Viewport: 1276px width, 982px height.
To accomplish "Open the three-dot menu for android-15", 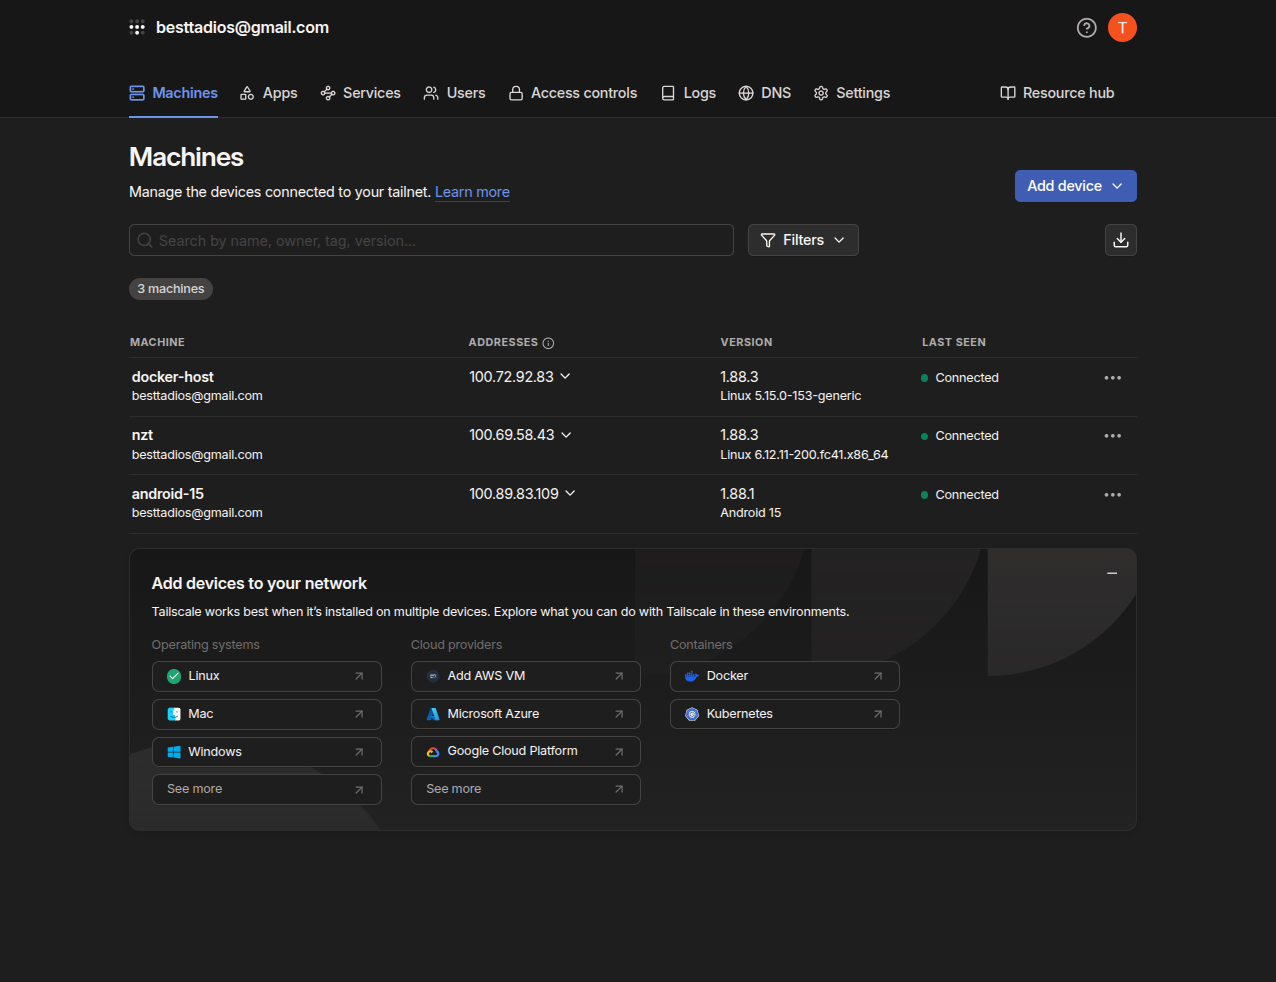I will click(1112, 495).
